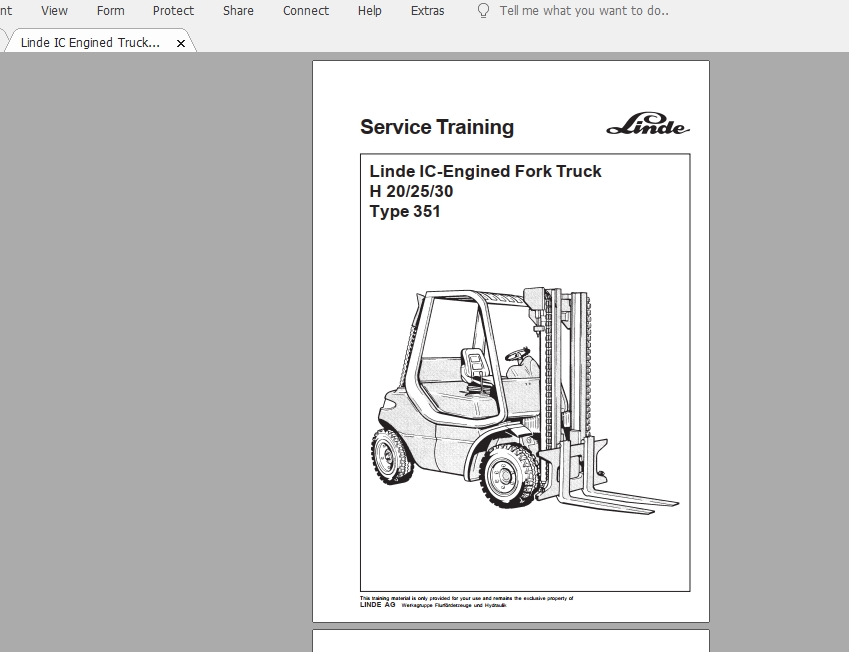Open the Connect menu

click(x=305, y=11)
